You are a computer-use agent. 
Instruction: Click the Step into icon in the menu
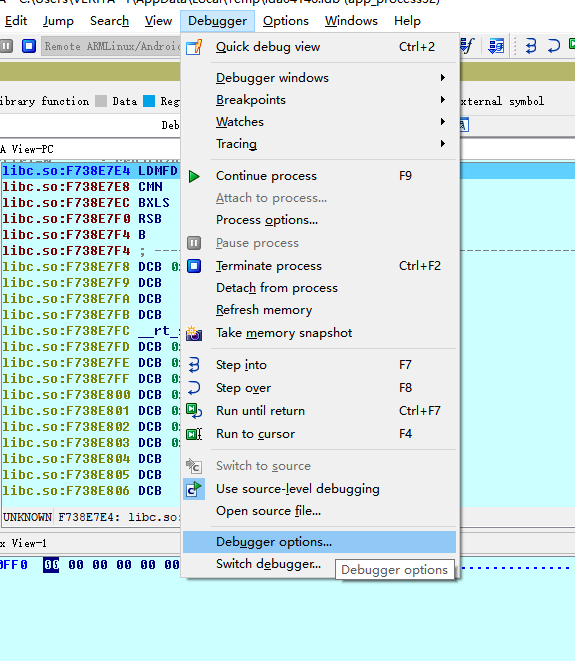[194, 365]
